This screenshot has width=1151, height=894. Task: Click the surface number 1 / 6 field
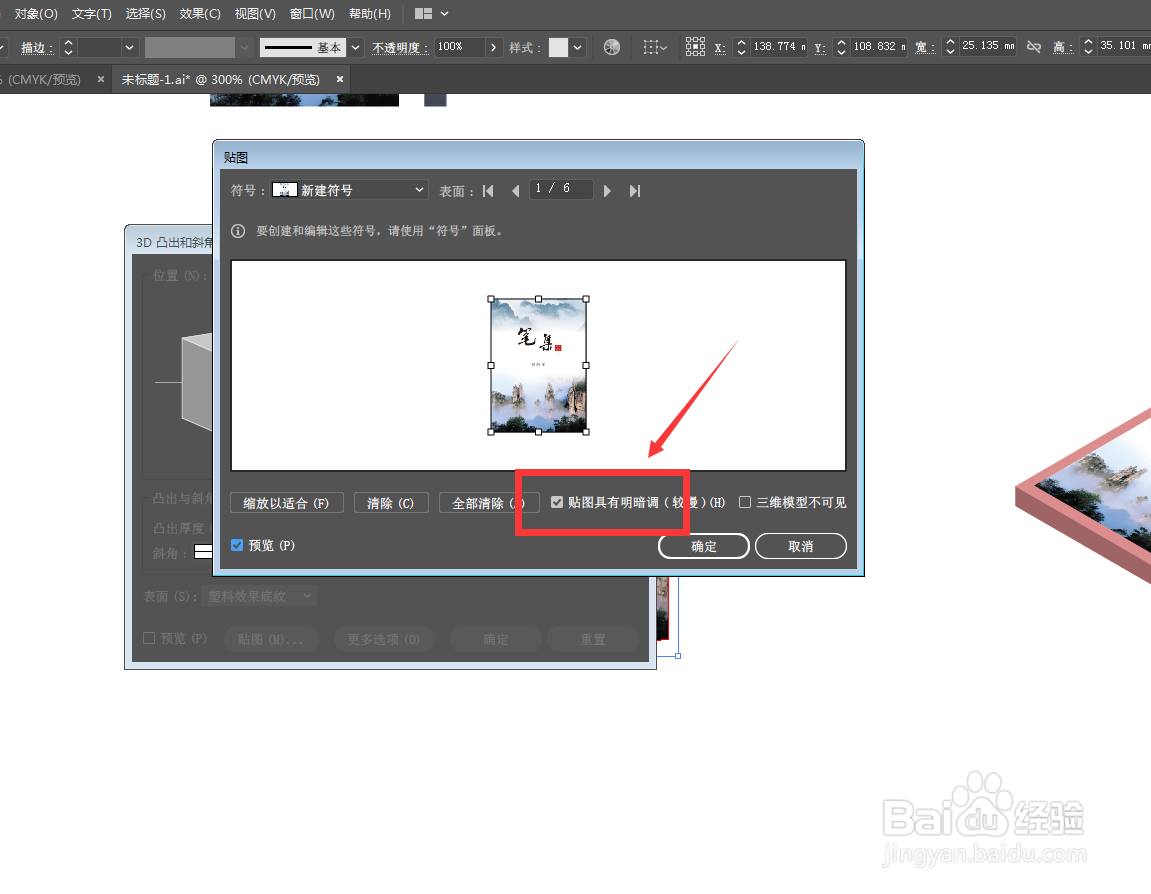(561, 189)
